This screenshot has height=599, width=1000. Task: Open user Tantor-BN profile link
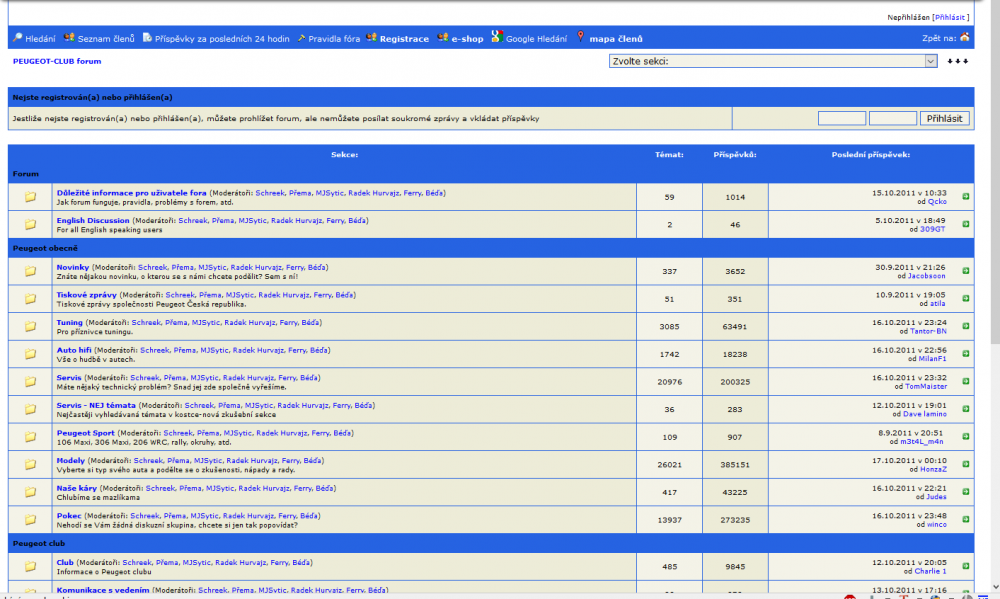click(928, 332)
